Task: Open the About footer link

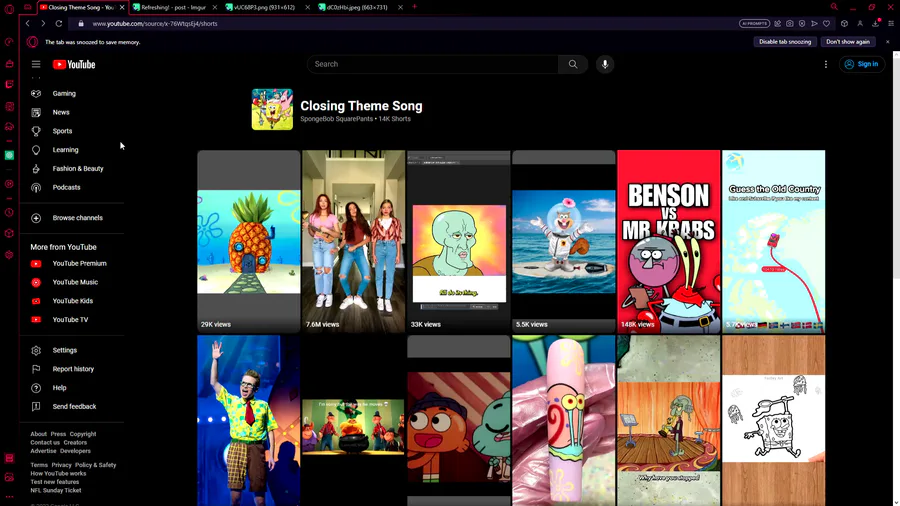Action: (x=38, y=434)
